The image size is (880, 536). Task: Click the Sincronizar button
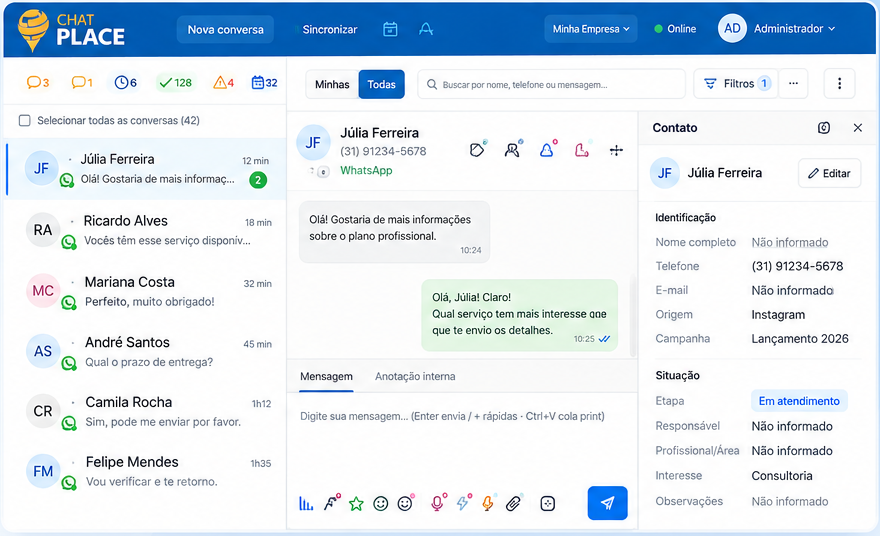(x=330, y=29)
